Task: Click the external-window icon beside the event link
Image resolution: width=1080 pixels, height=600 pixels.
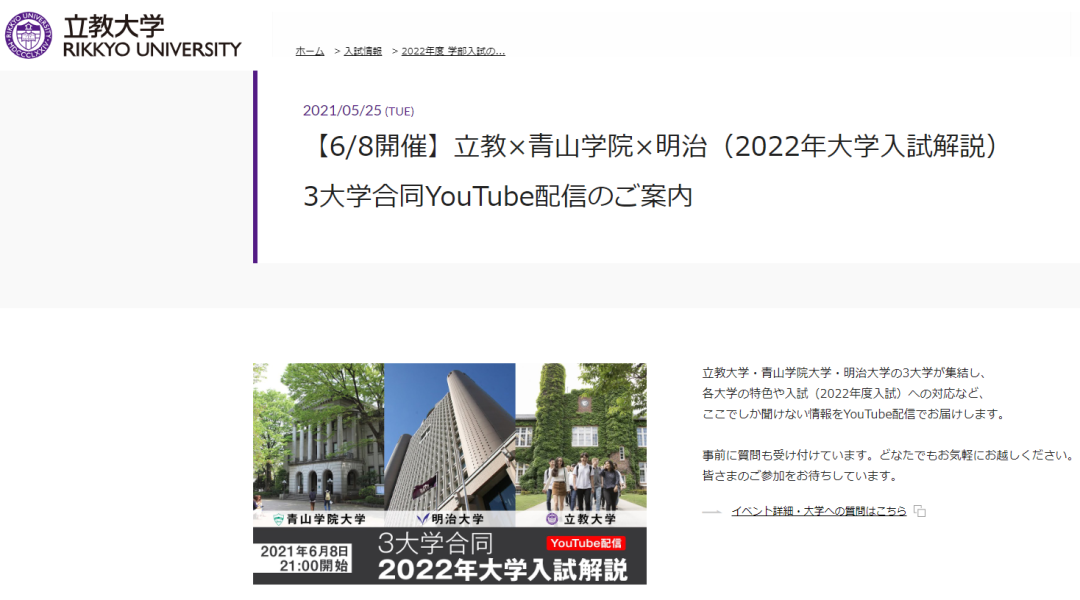Action: click(920, 511)
